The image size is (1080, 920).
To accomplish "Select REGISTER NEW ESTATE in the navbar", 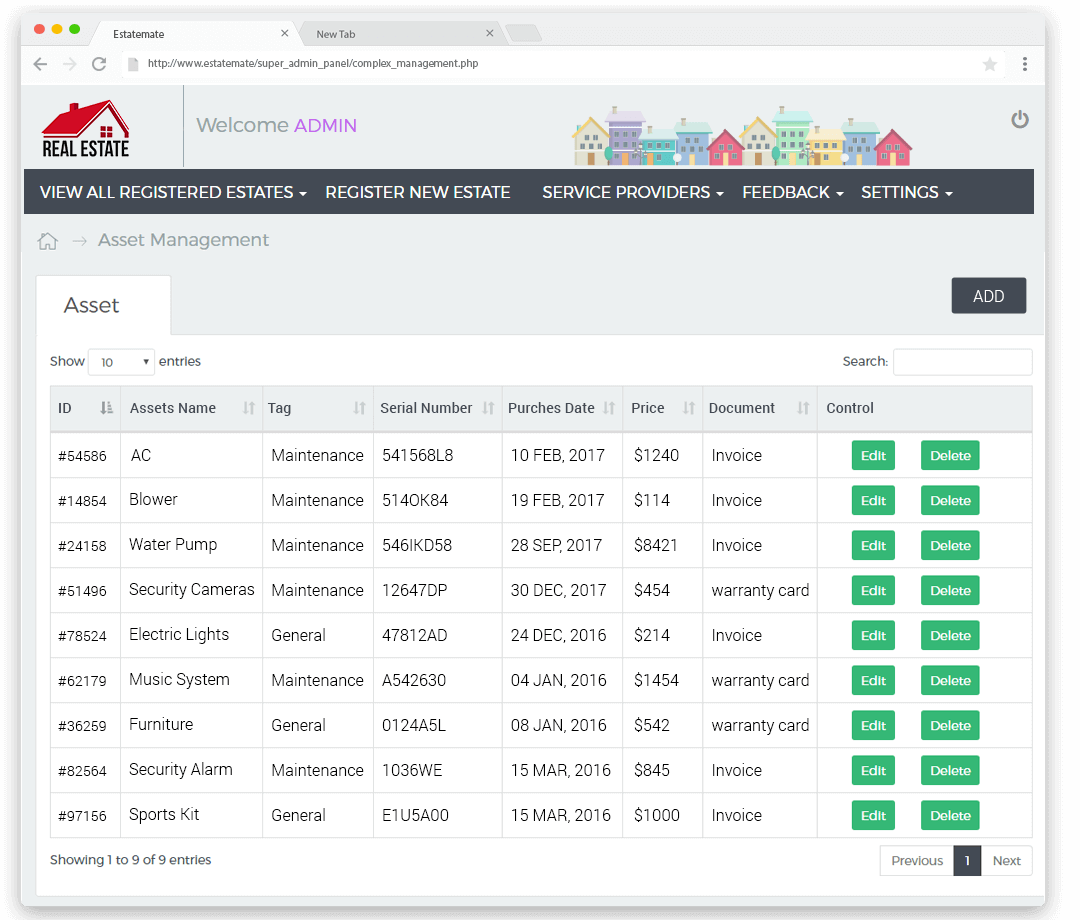I will [418, 191].
